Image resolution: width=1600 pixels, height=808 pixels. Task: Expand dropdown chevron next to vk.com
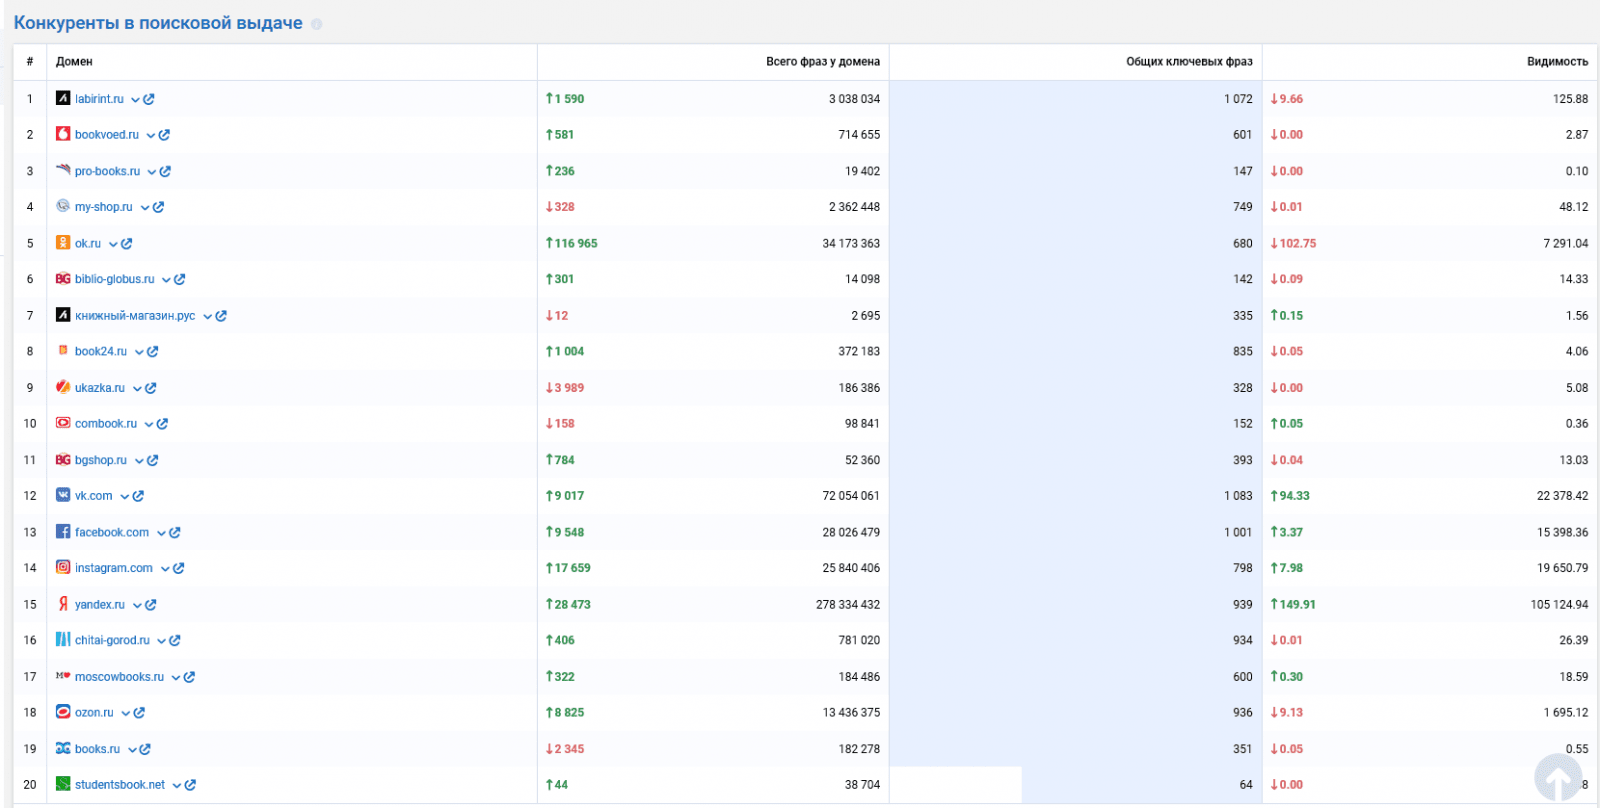(124, 497)
